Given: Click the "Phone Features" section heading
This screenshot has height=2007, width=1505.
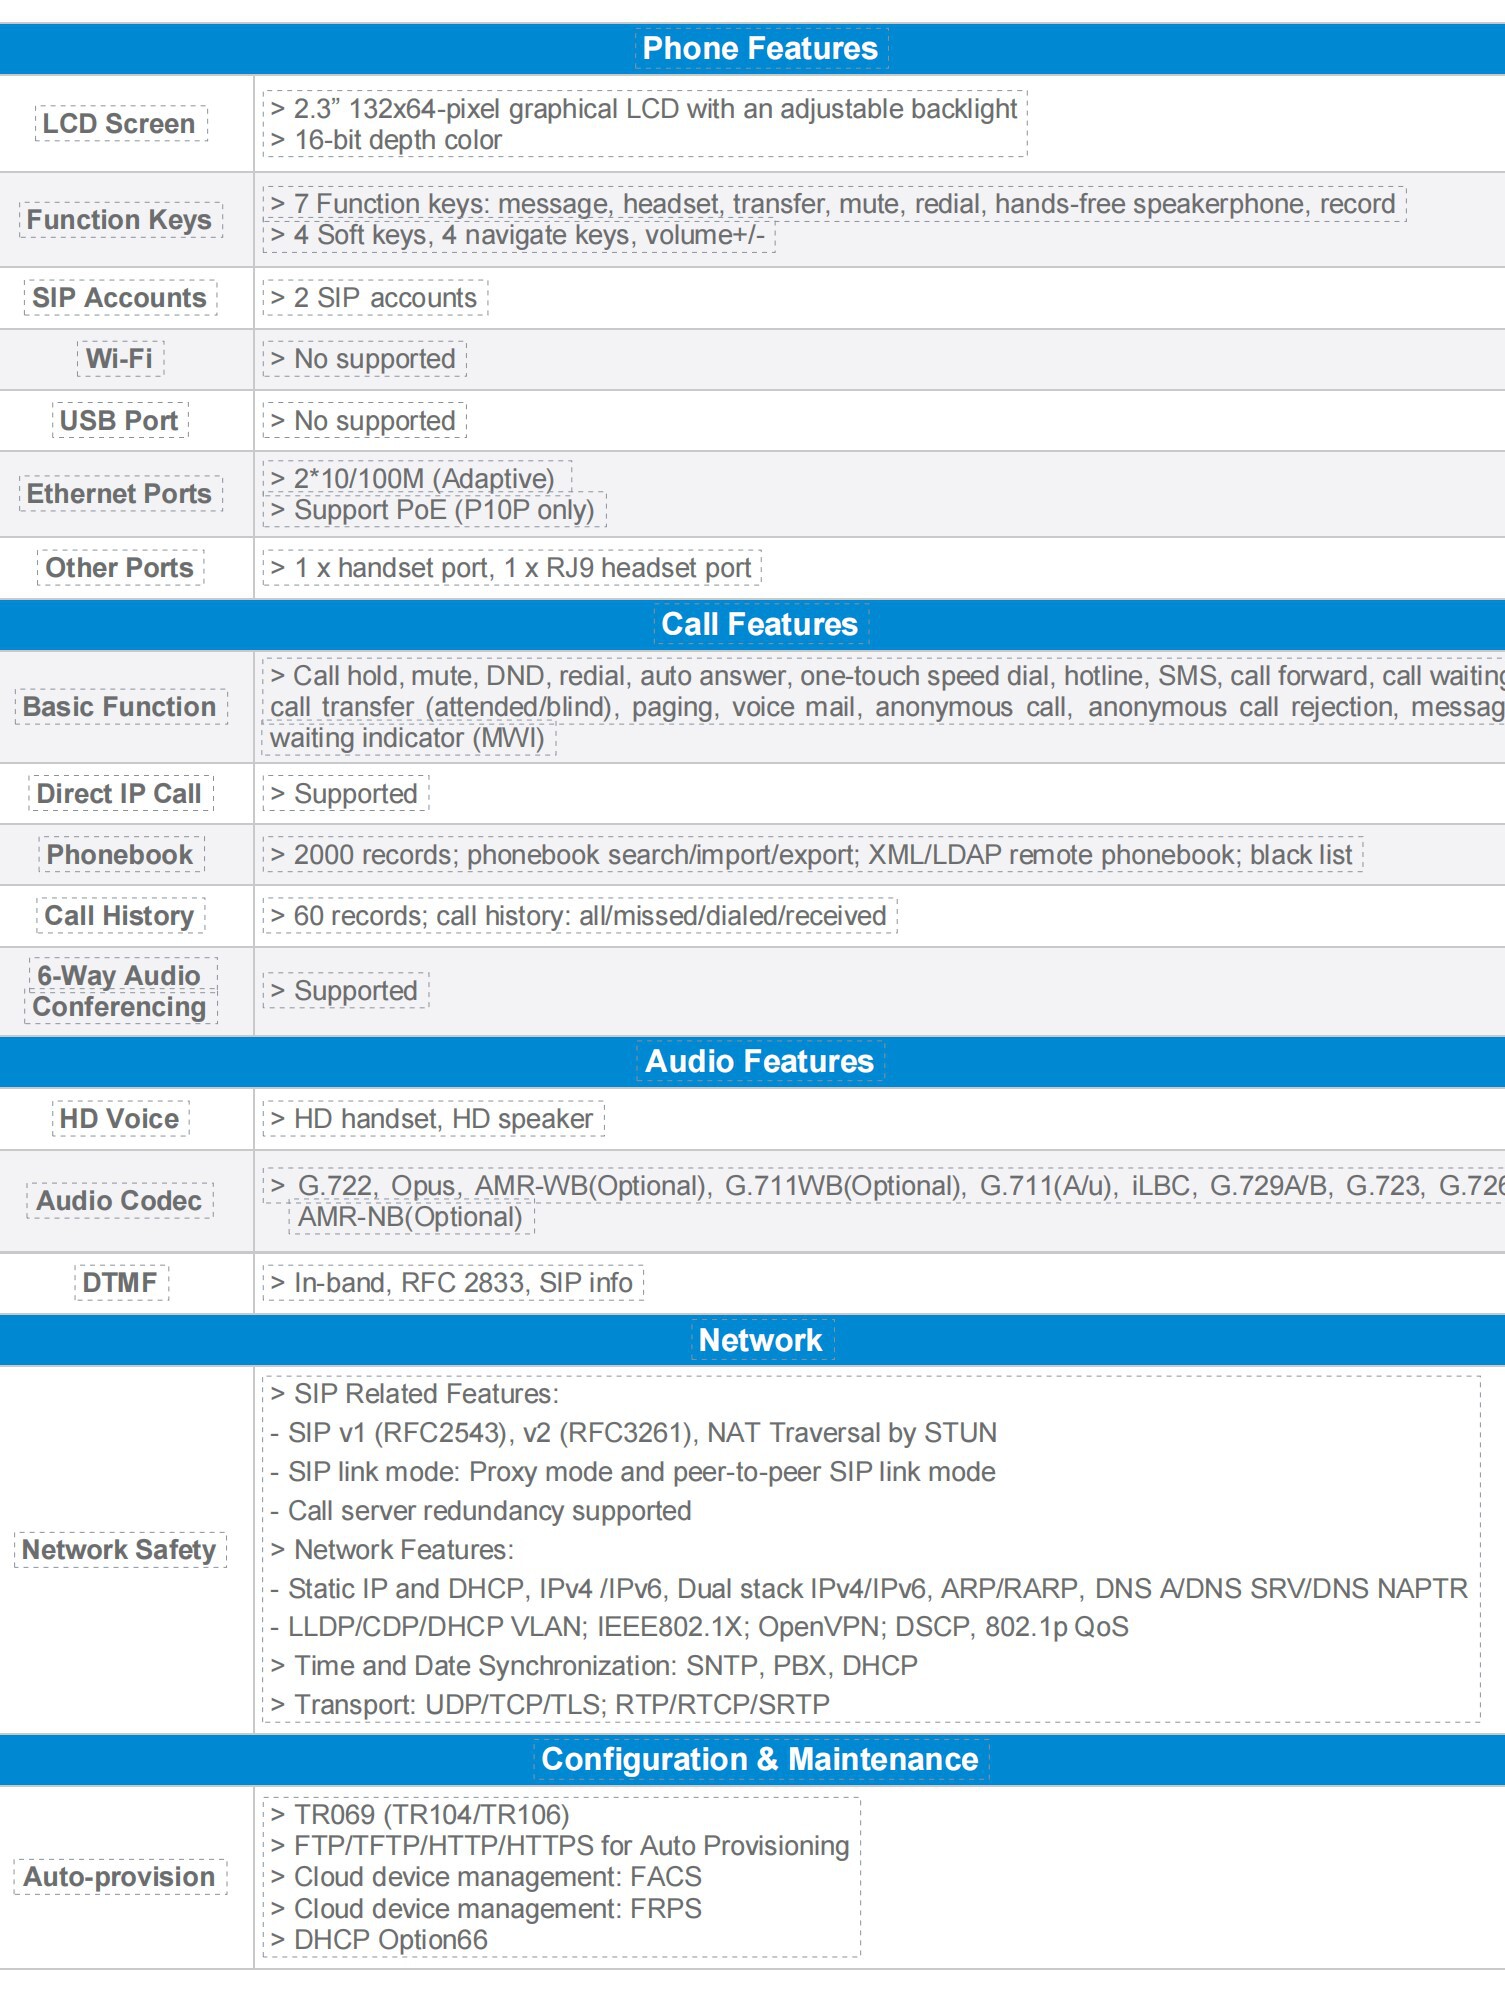Looking at the screenshot, I should (760, 48).
